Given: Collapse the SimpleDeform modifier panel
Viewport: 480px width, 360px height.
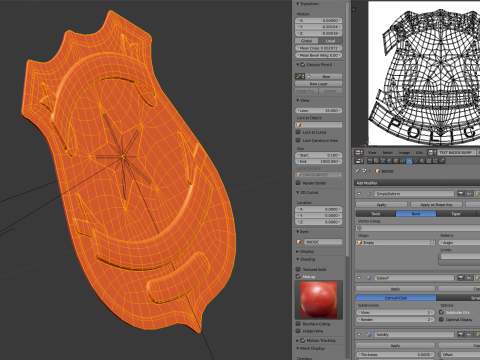Looking at the screenshot, I should (x=359, y=194).
